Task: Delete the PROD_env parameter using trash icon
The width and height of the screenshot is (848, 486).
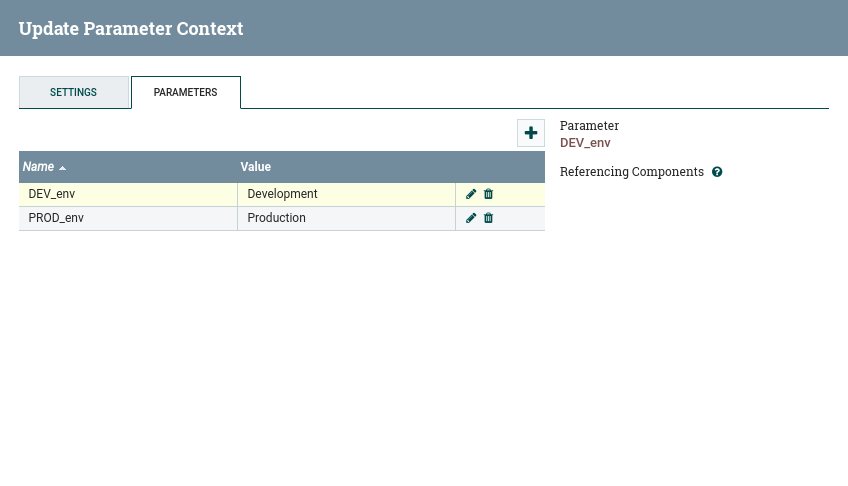Action: point(488,218)
